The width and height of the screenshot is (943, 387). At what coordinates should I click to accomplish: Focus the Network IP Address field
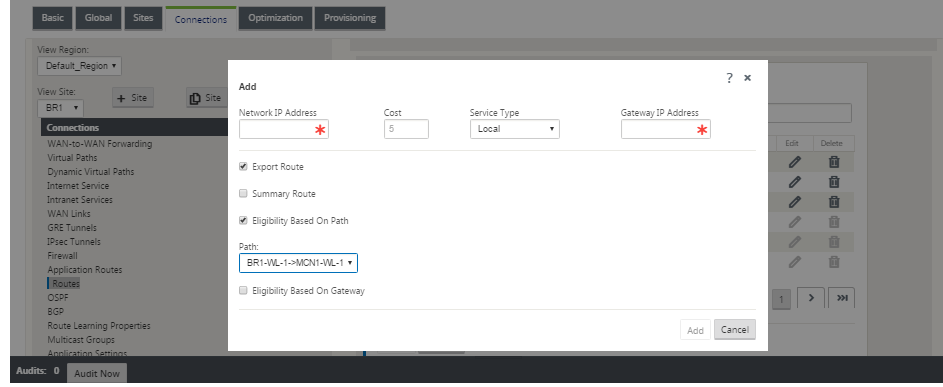coord(284,129)
